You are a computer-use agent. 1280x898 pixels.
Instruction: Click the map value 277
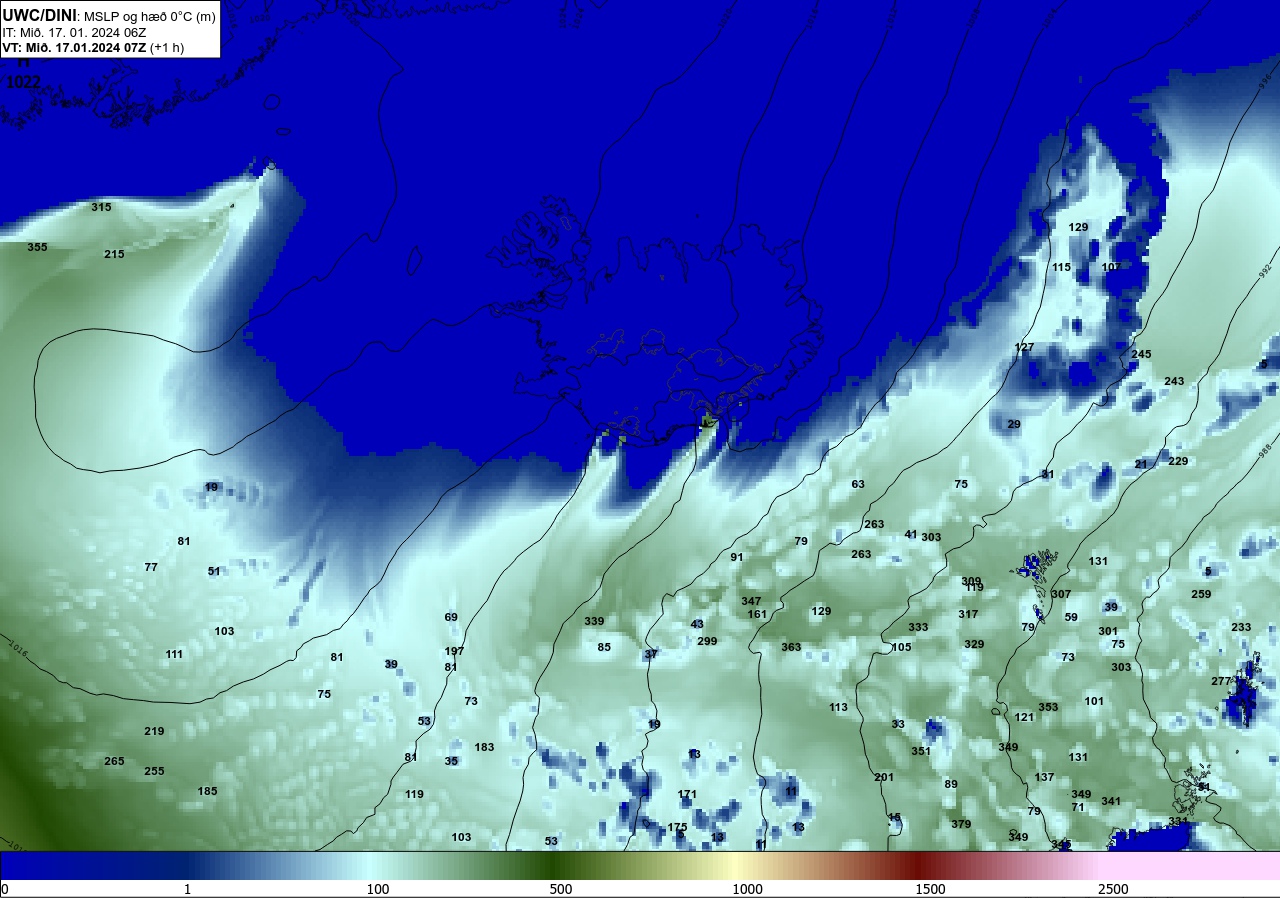click(x=1221, y=681)
